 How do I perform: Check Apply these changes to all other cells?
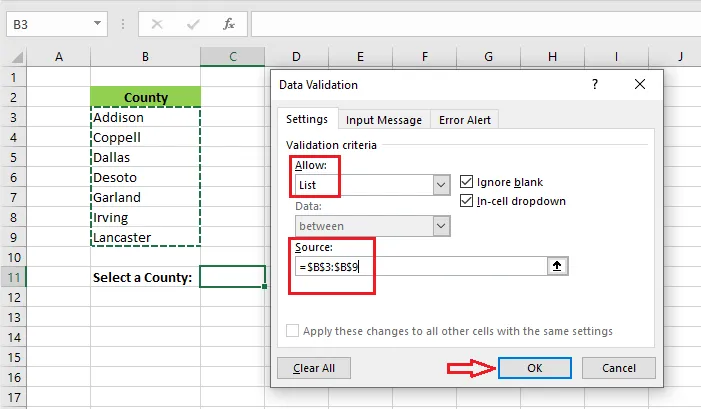point(292,331)
